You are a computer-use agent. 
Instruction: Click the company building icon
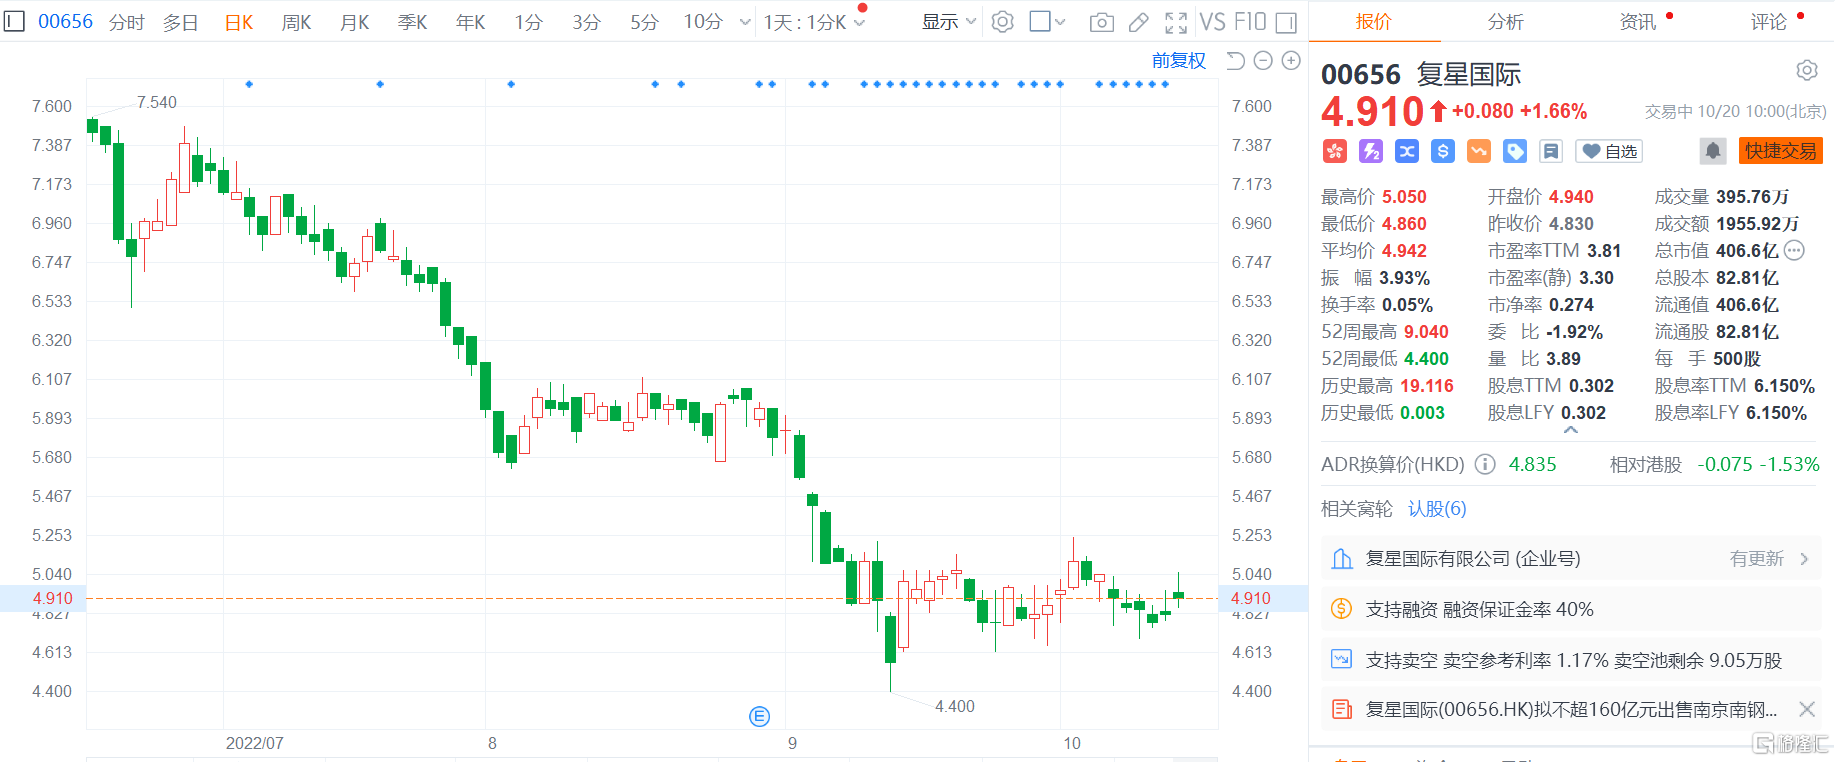pyautogui.click(x=1342, y=559)
